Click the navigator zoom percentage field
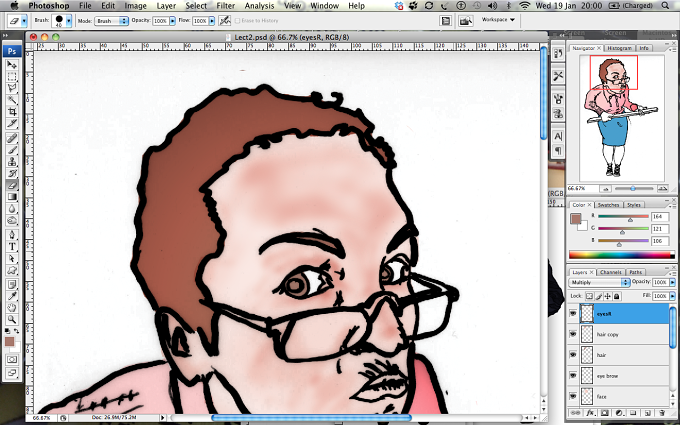The height and width of the screenshot is (425, 680). pos(582,189)
